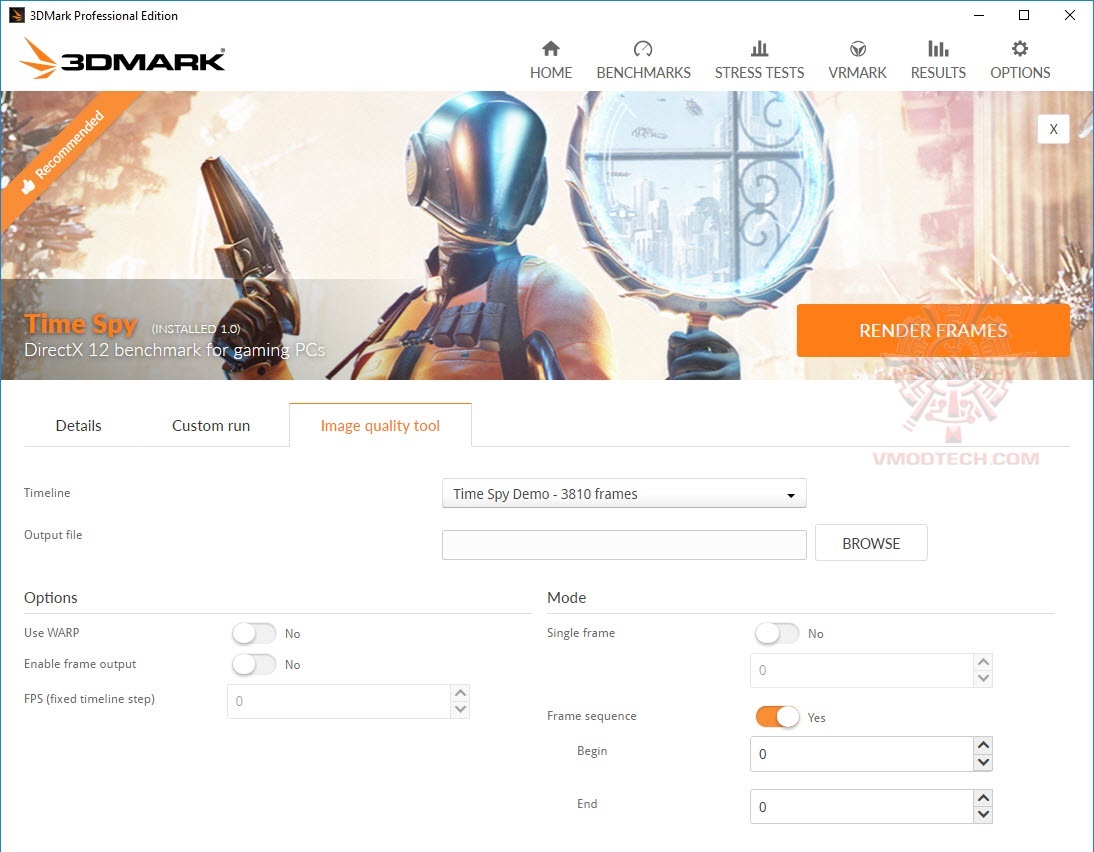The image size is (1094, 852).
Task: Open the Timeline dropdown
Action: click(624, 493)
